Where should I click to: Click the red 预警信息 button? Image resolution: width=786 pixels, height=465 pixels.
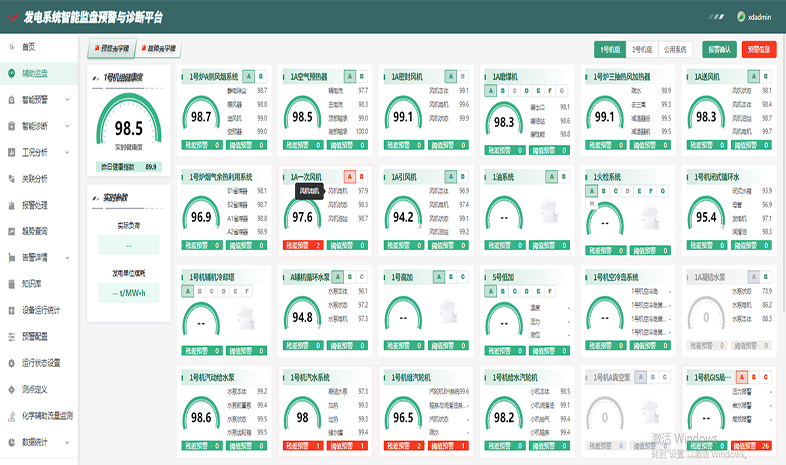(758, 48)
